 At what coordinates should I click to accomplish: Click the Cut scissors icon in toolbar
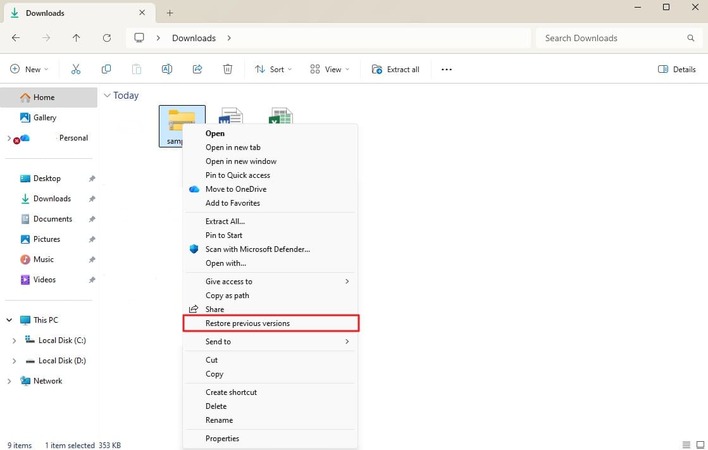[x=75, y=69]
